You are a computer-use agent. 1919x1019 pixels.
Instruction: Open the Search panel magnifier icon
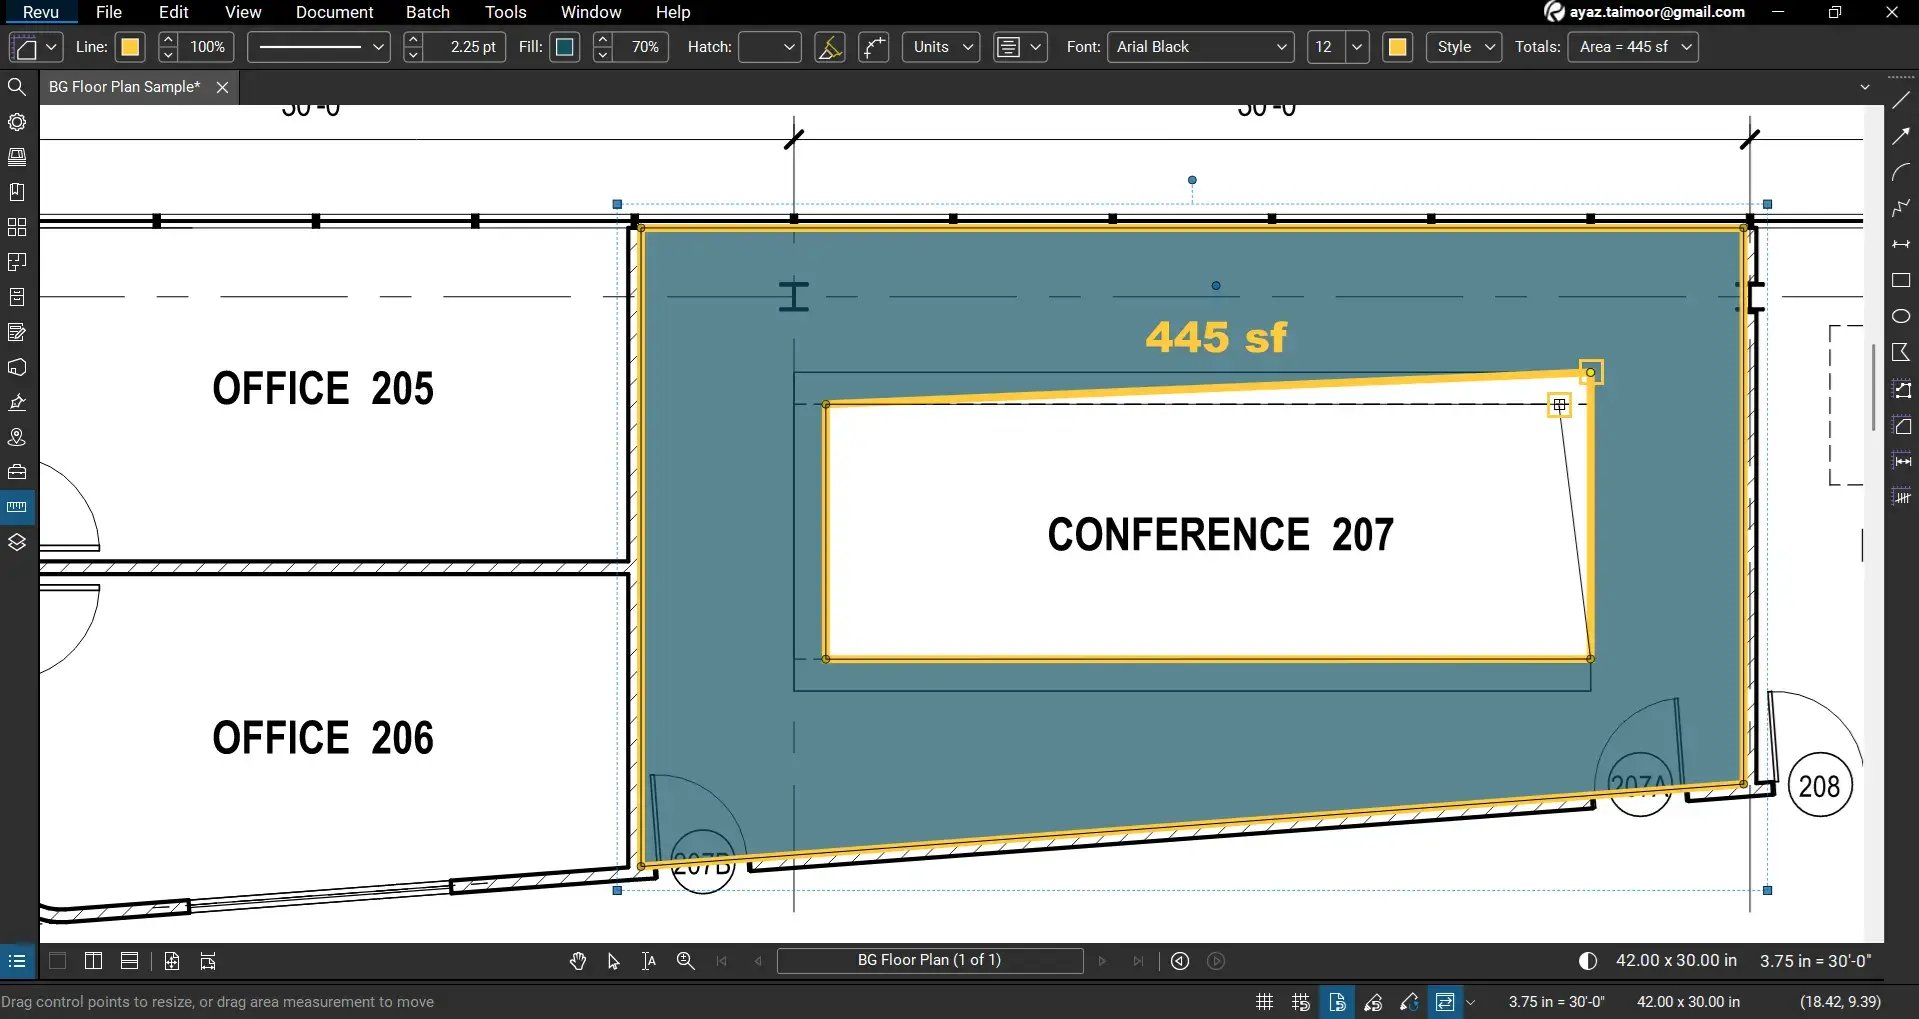click(17, 87)
